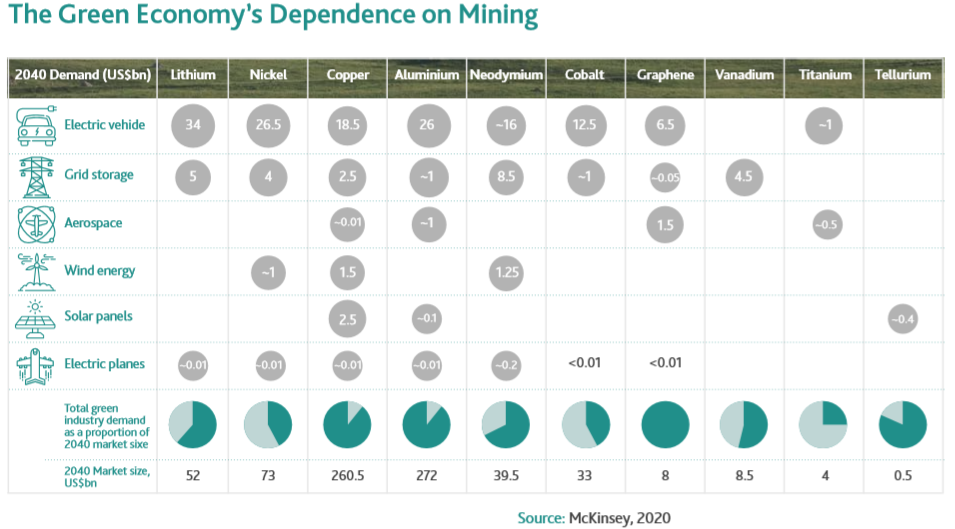Select the Lithium column header
The width and height of the screenshot is (955, 529).
pyautogui.click(x=192, y=75)
